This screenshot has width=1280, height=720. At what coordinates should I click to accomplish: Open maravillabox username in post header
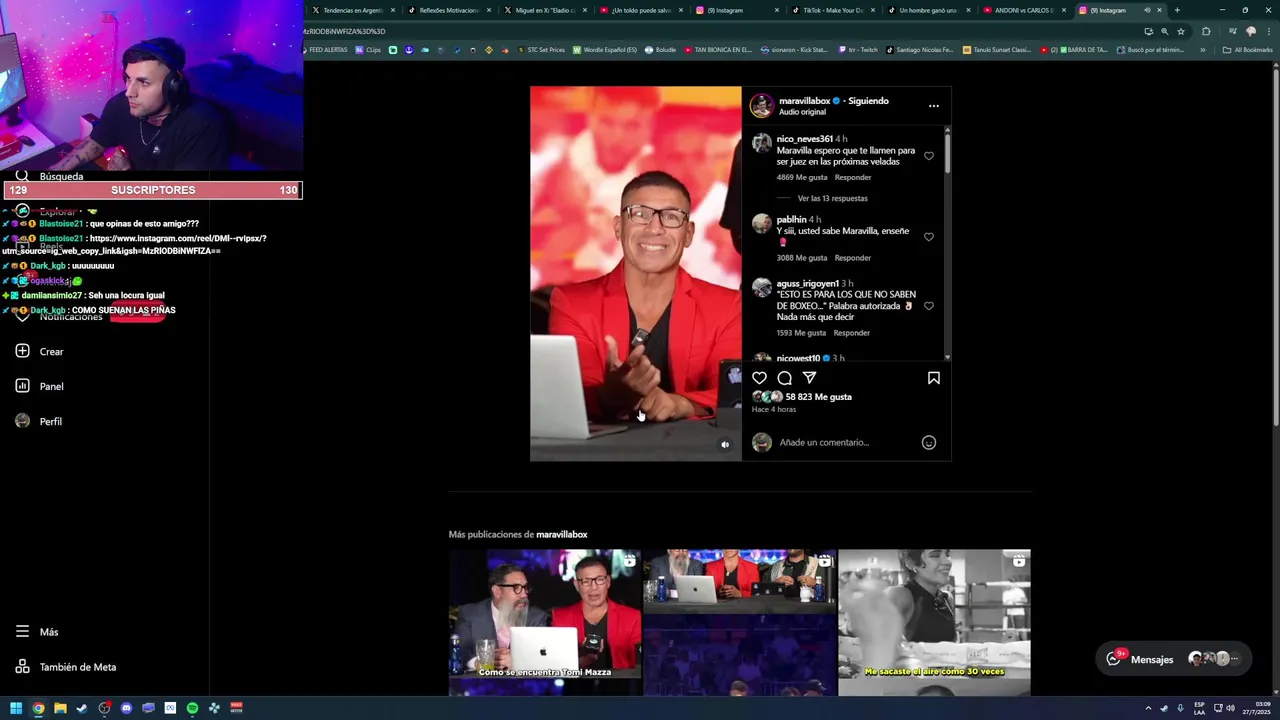[x=804, y=101]
